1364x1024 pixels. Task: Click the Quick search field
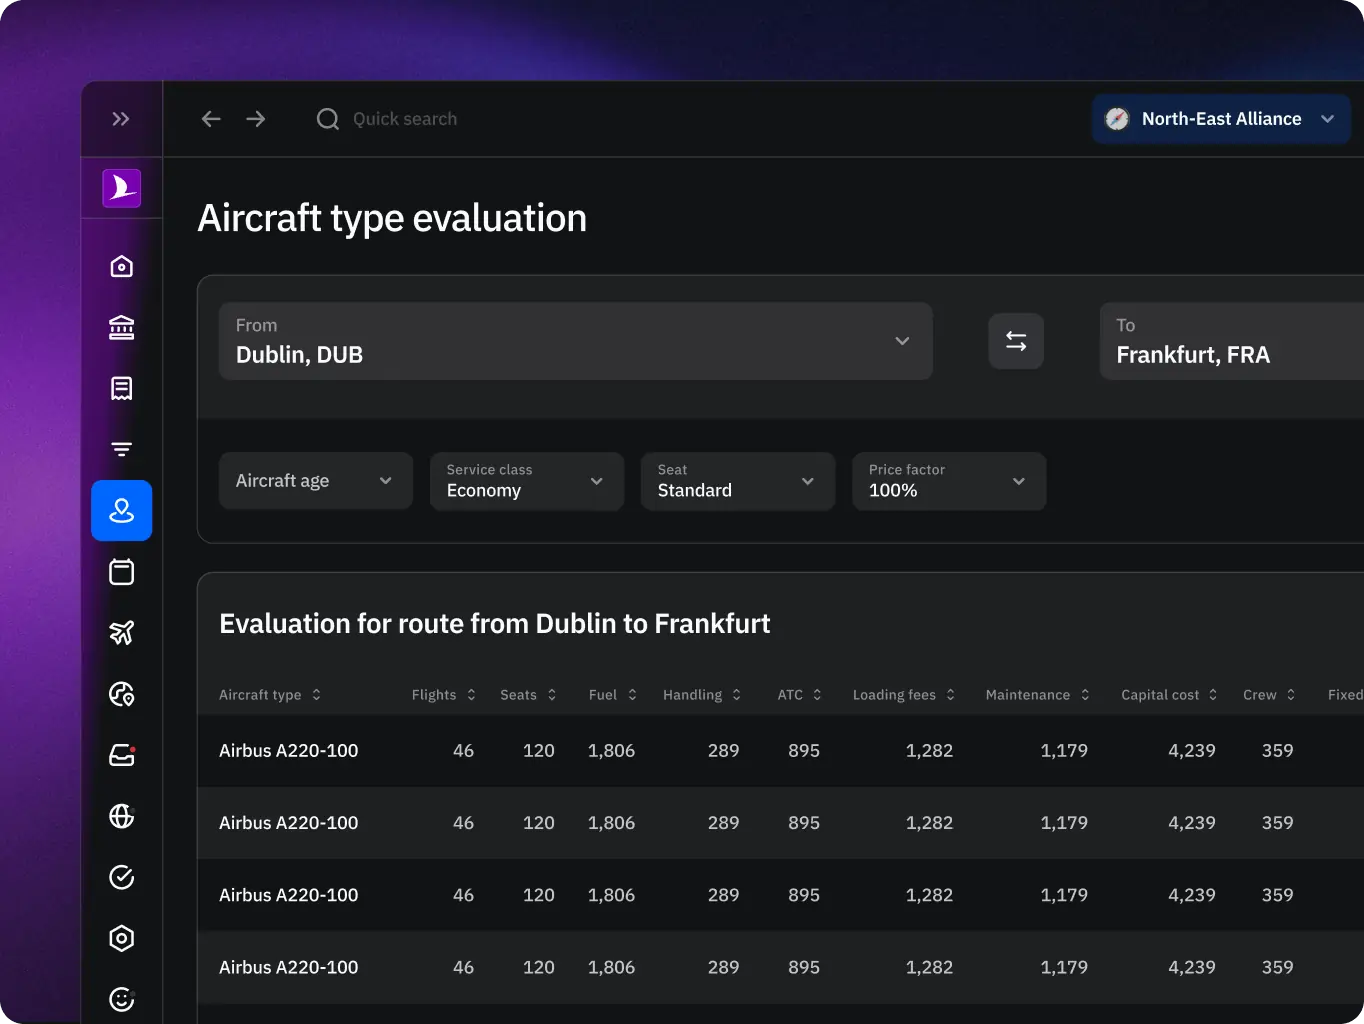point(405,118)
